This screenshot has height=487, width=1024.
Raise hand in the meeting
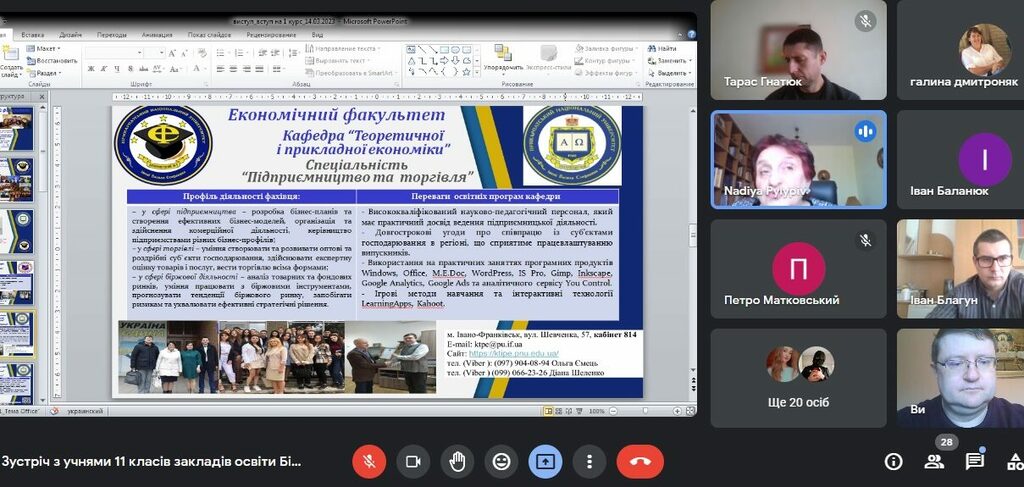(457, 461)
